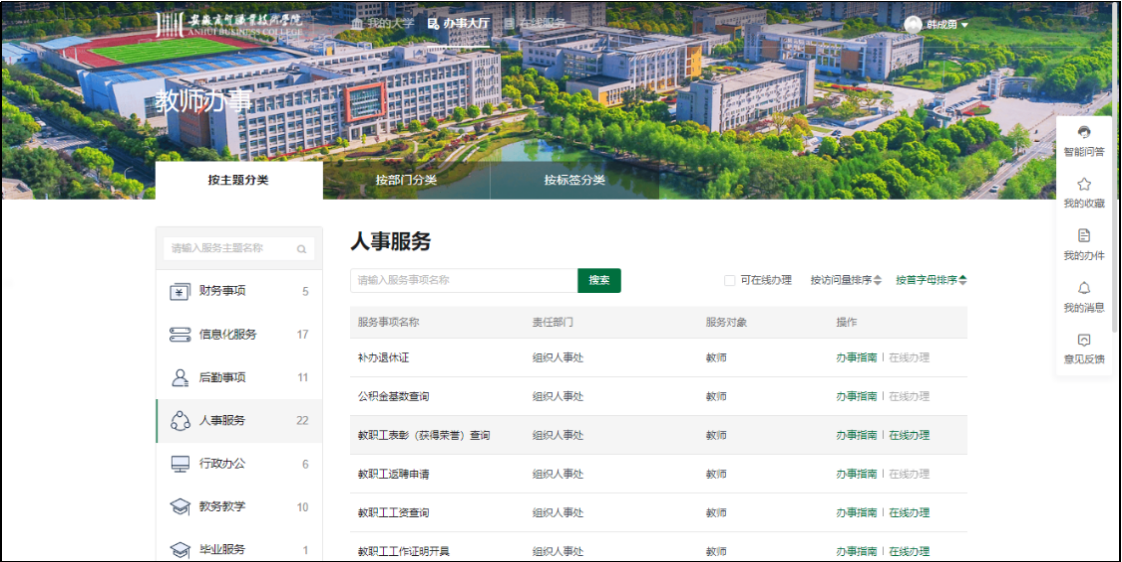Image resolution: width=1122 pixels, height=562 pixels.
Task: Open the 意见反馈 feedback icon
Action: pos(1084,340)
